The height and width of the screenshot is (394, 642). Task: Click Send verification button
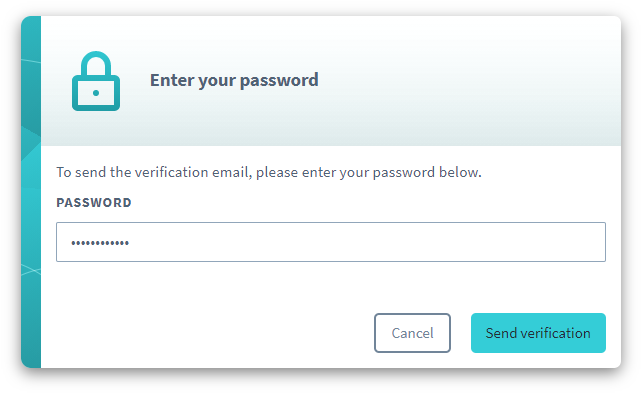[538, 333]
